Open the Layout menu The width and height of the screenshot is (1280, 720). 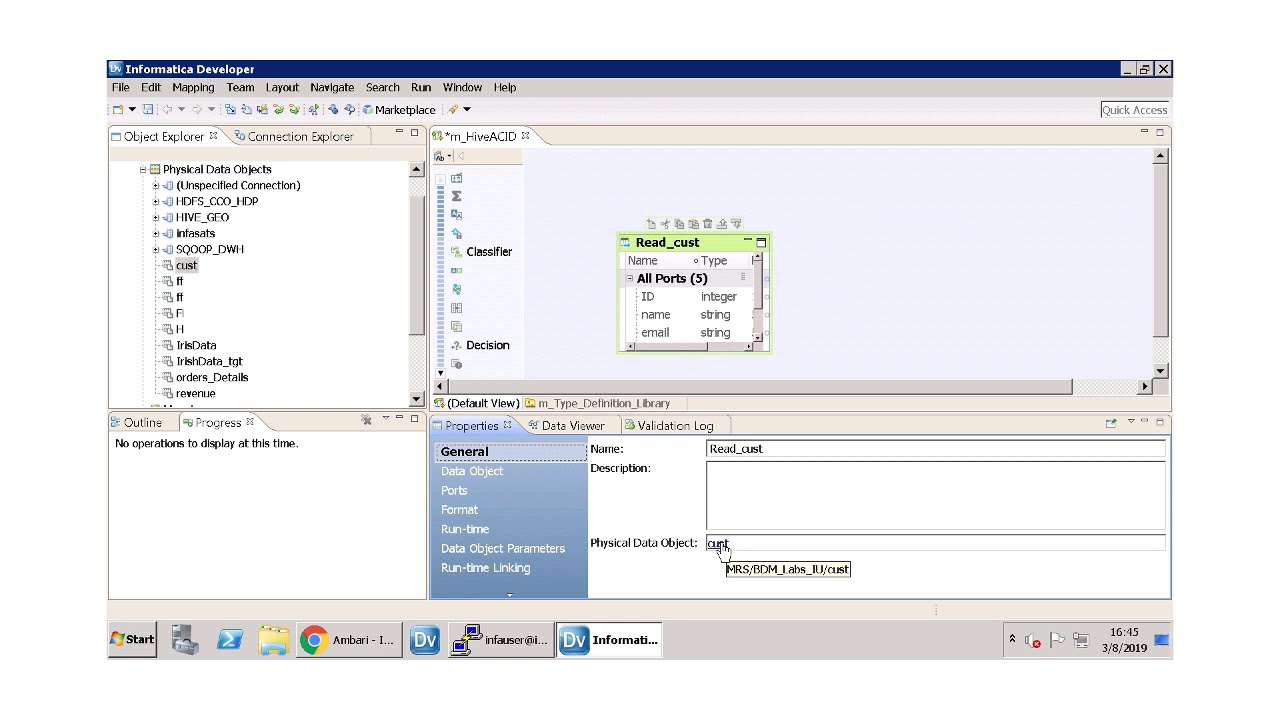click(x=282, y=87)
